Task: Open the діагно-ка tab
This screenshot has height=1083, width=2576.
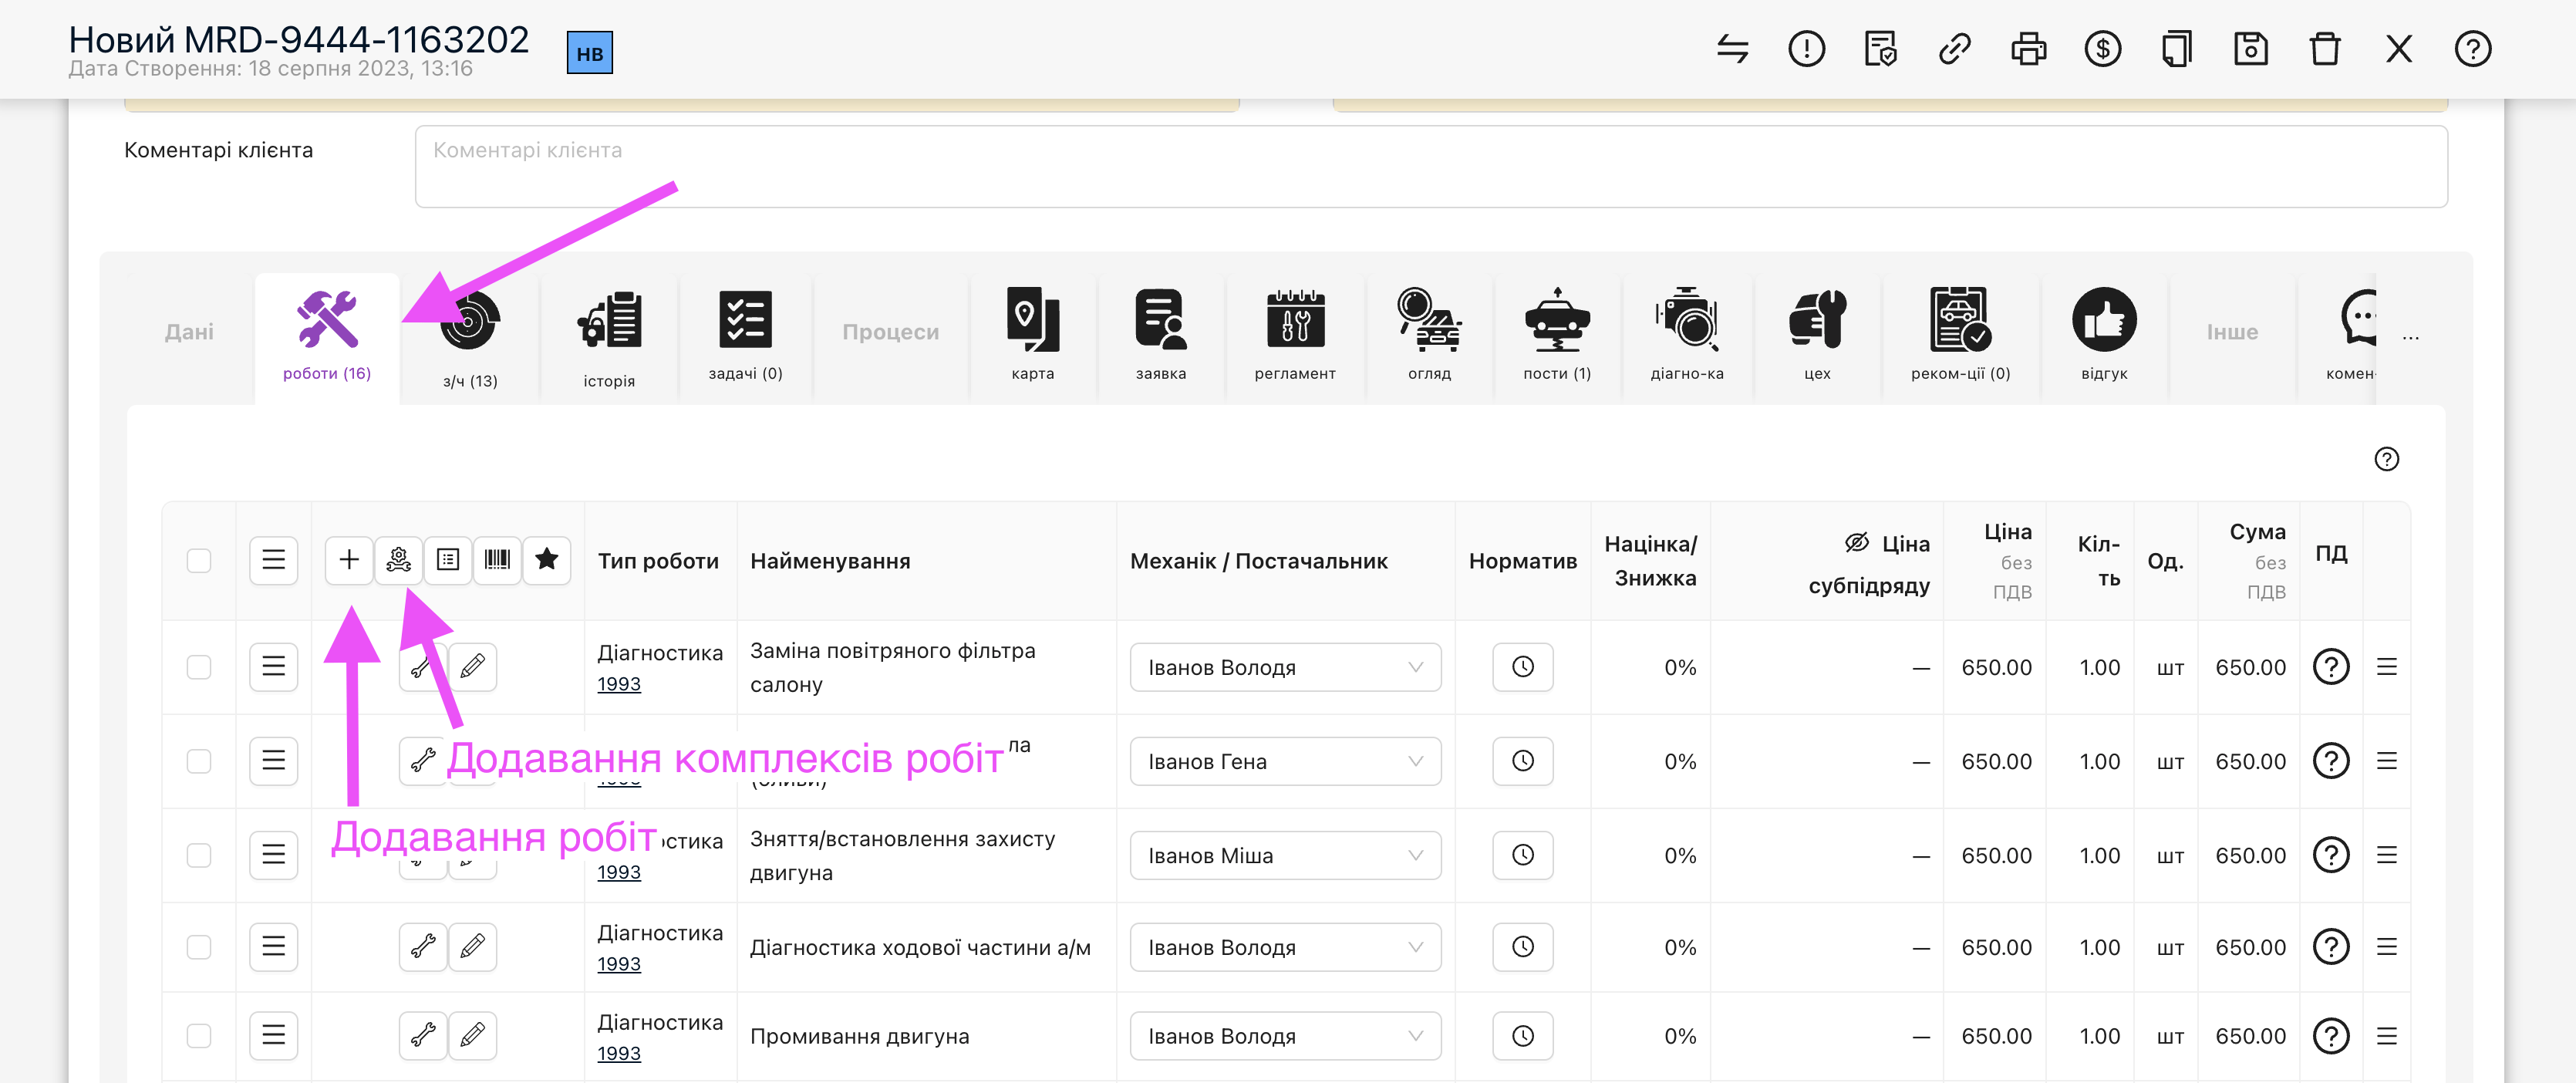Action: (1687, 337)
